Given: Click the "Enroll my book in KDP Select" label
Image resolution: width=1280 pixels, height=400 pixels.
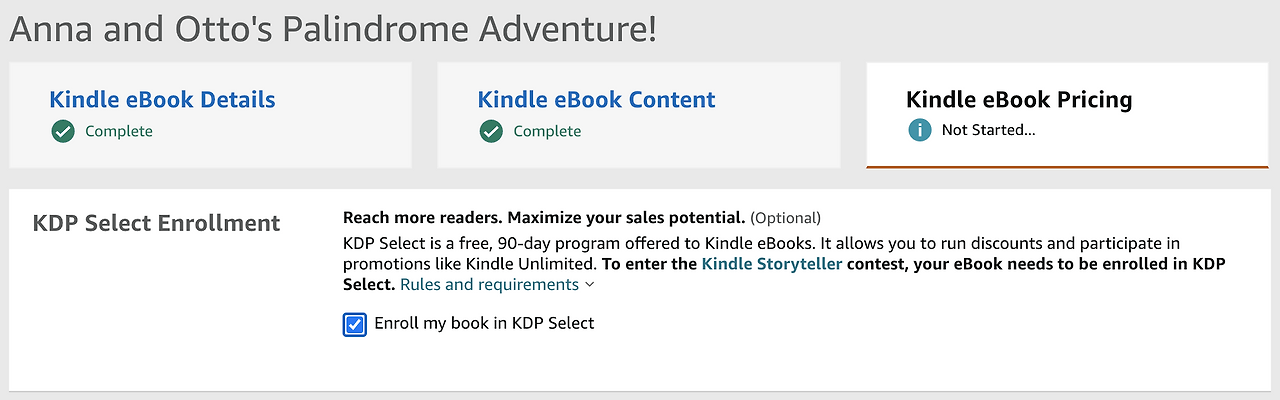Looking at the screenshot, I should click(x=484, y=323).
